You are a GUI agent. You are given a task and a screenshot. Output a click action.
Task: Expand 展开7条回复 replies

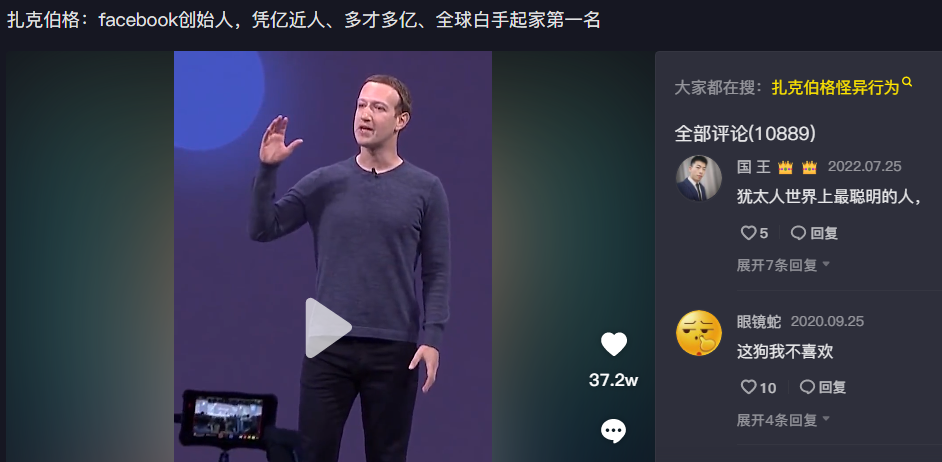click(783, 265)
